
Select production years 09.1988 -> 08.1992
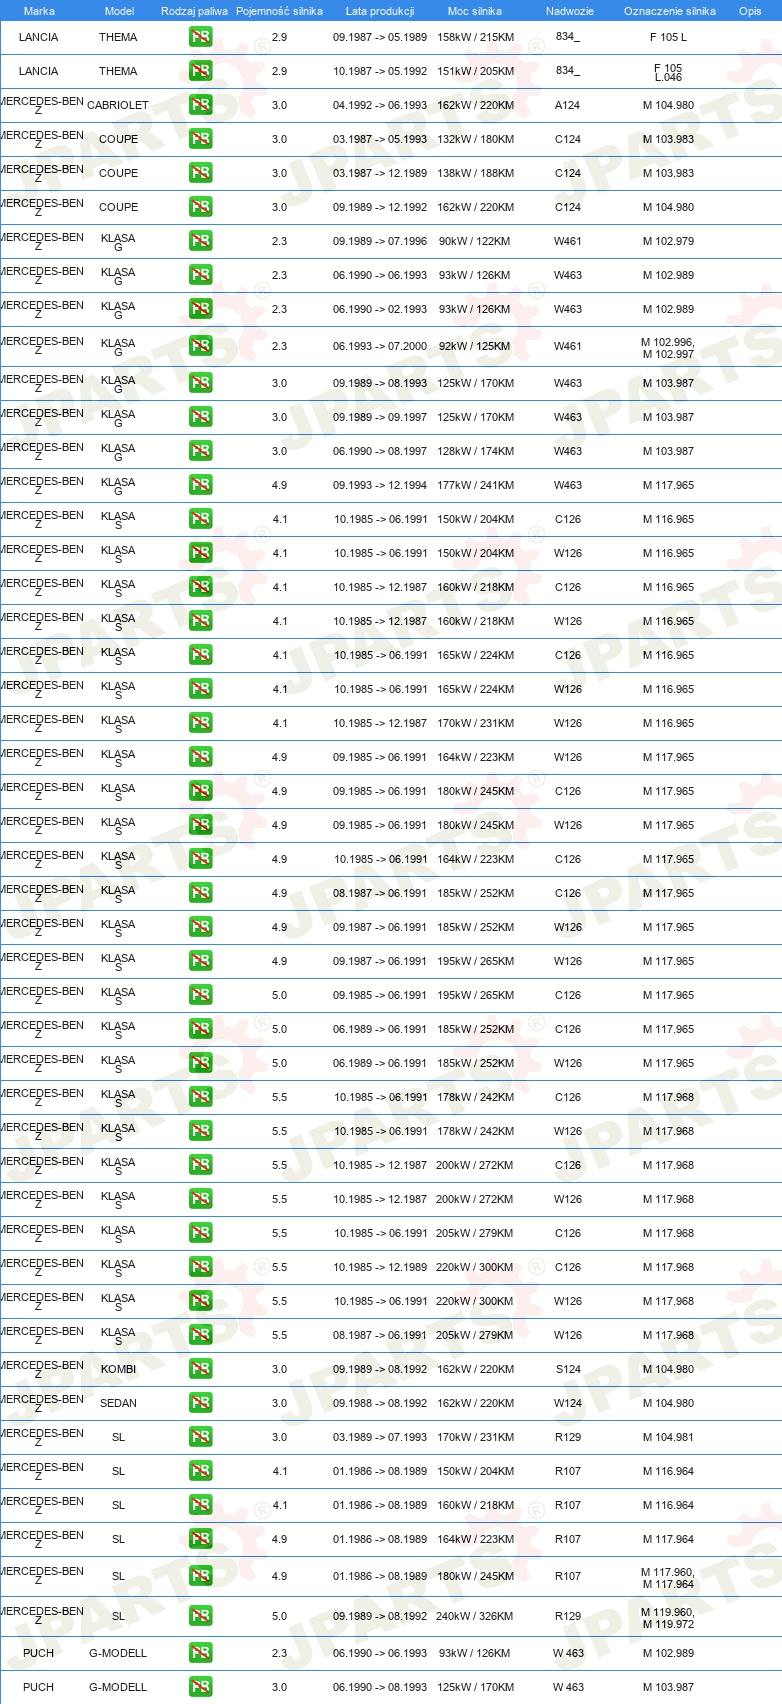(x=380, y=1403)
